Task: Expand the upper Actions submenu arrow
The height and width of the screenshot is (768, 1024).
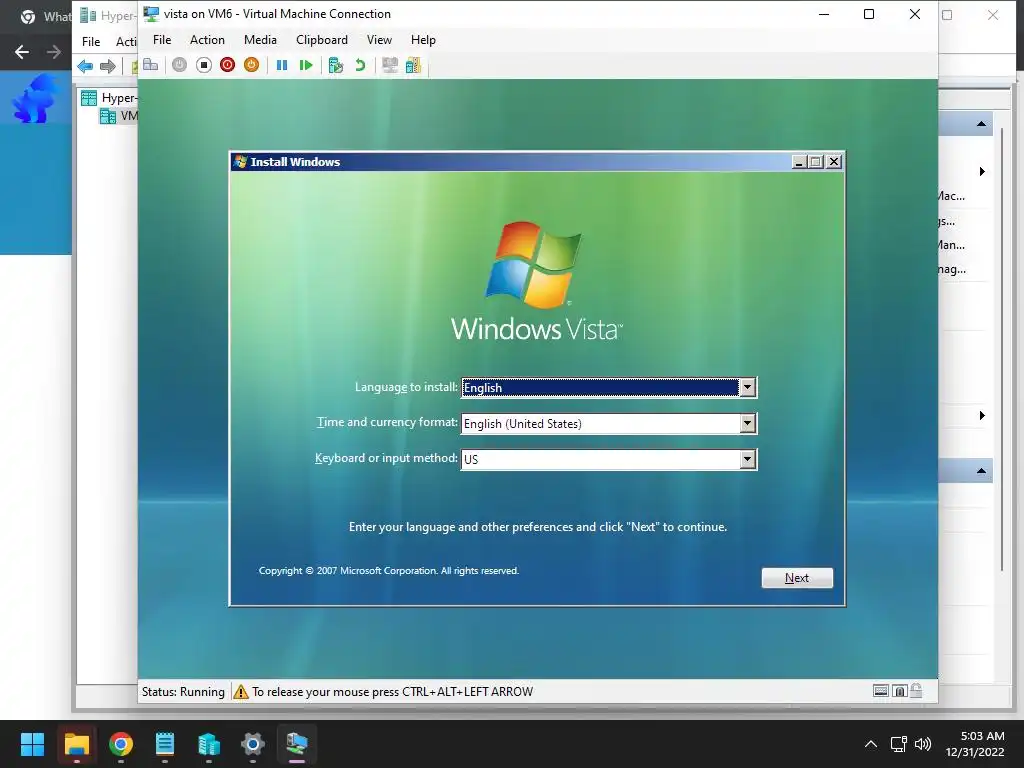Action: click(982, 172)
